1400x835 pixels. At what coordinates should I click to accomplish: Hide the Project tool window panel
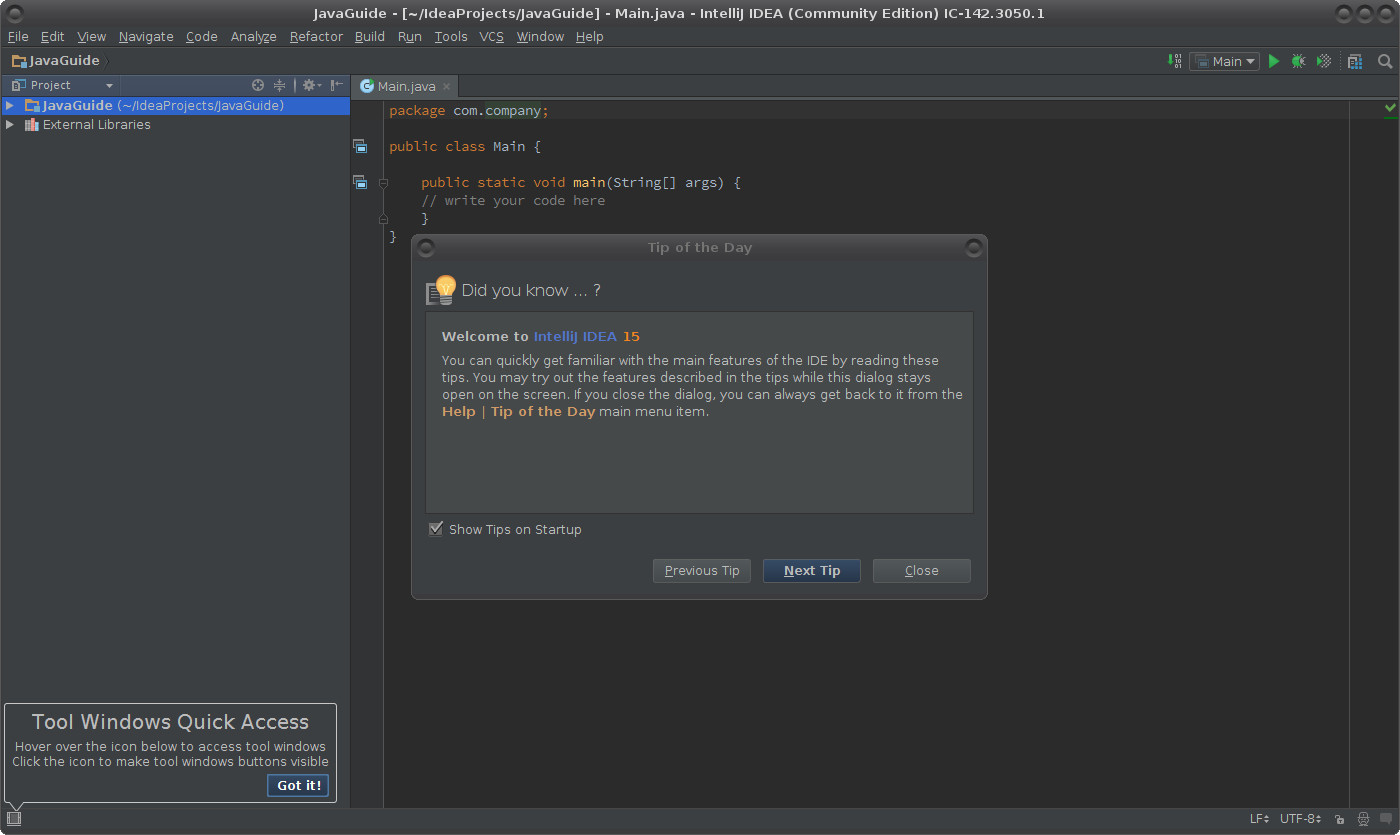[337, 85]
